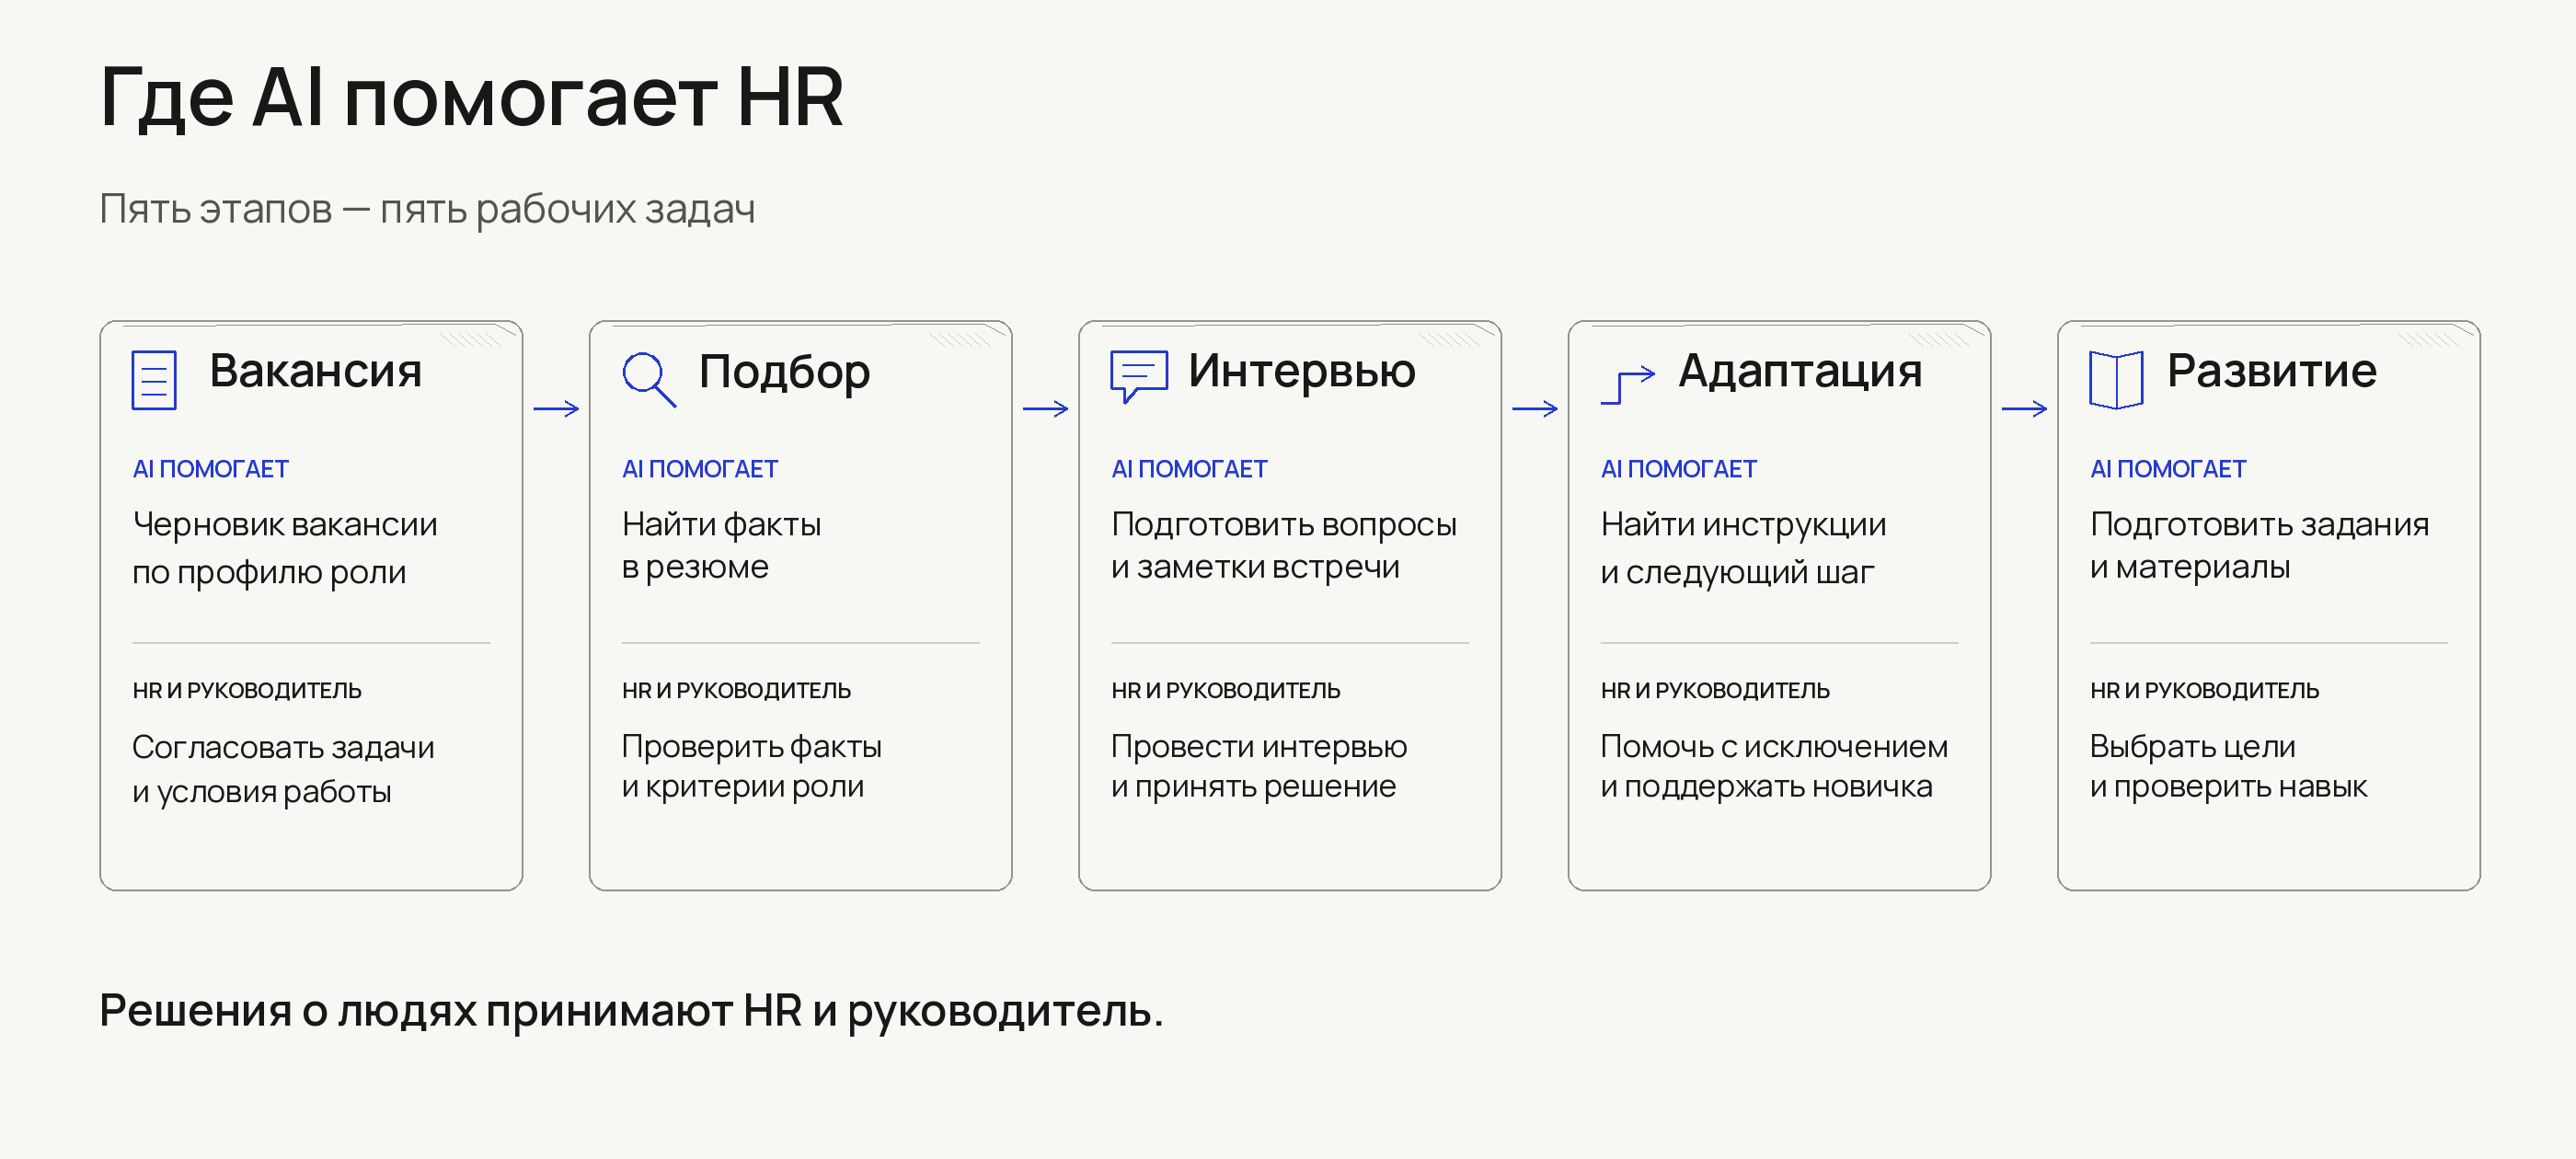Image resolution: width=2576 pixels, height=1159 pixels.
Task: Click the arrow between Интервью and Адаптация
Action: (x=1535, y=408)
